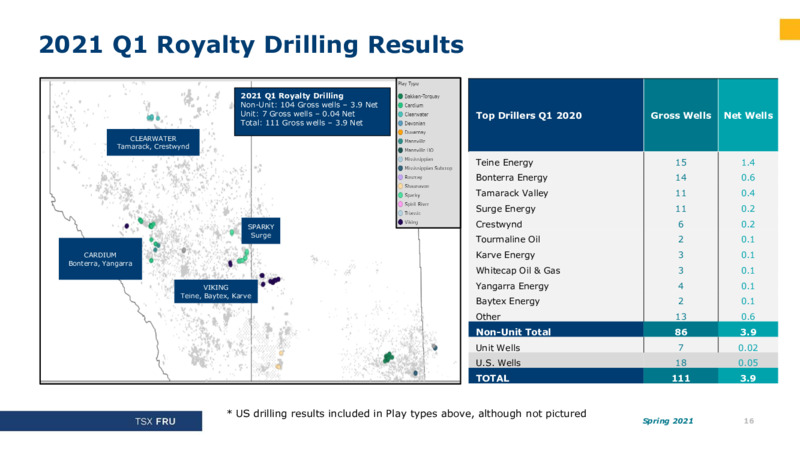Screen dimensions: 800x450
Task: Click the orange Duvernay legend dot
Action: 401,132
